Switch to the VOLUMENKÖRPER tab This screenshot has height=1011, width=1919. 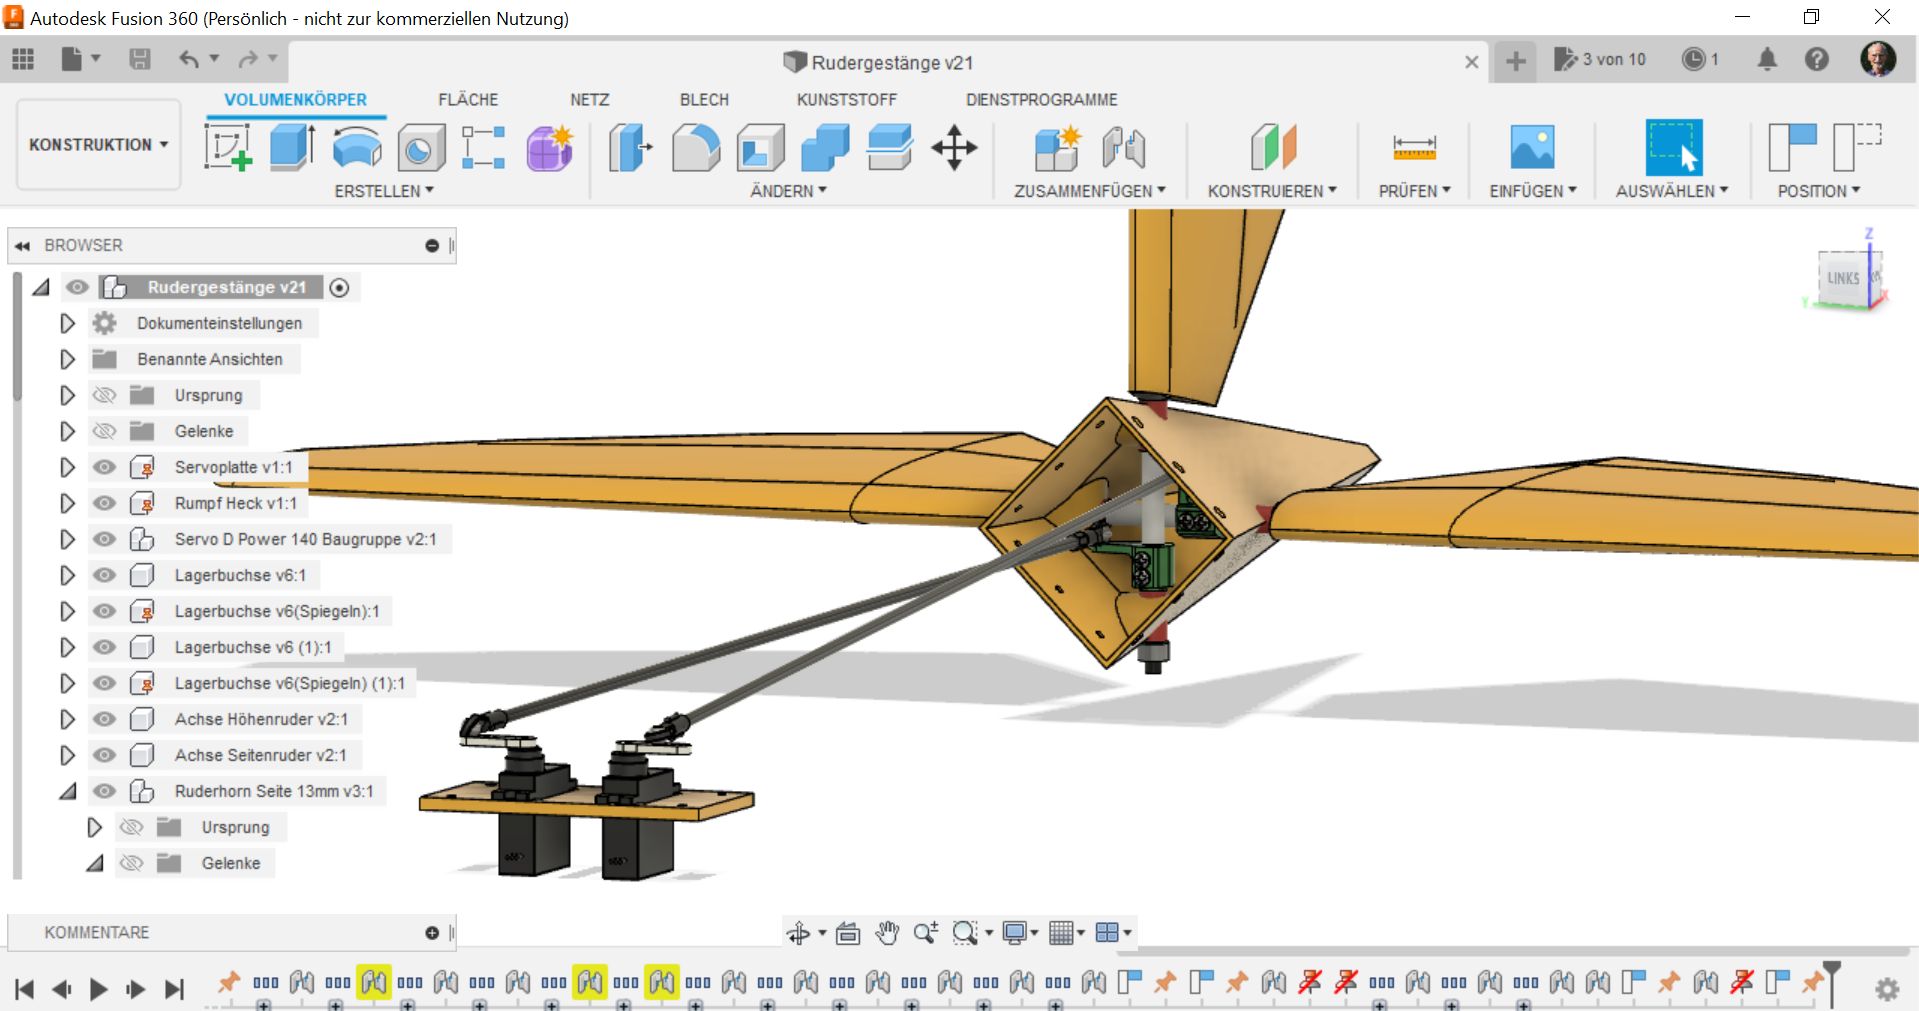click(x=295, y=100)
